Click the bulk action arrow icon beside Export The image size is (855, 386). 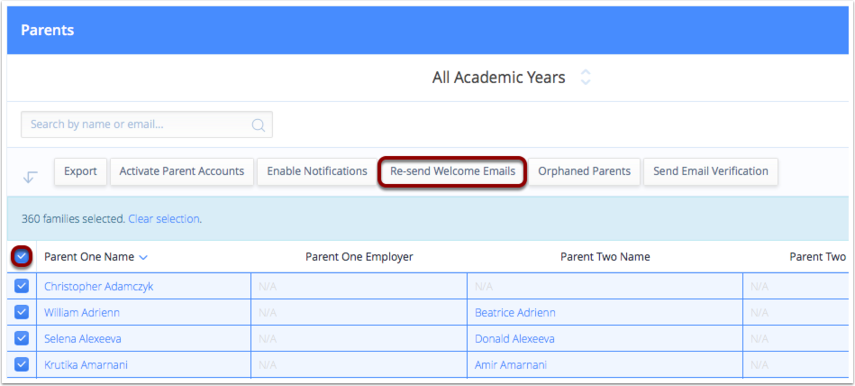pyautogui.click(x=31, y=177)
